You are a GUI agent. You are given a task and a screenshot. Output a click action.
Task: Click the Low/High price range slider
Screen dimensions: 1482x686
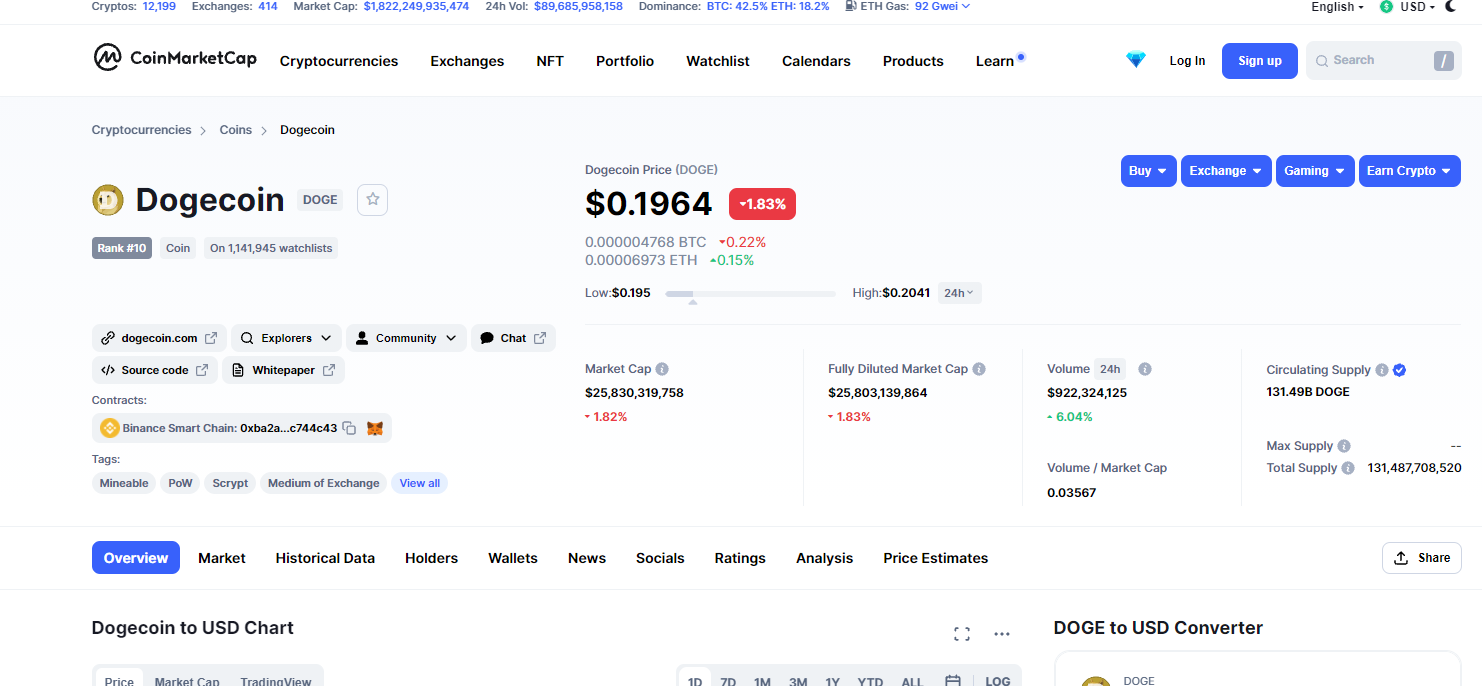tap(750, 294)
